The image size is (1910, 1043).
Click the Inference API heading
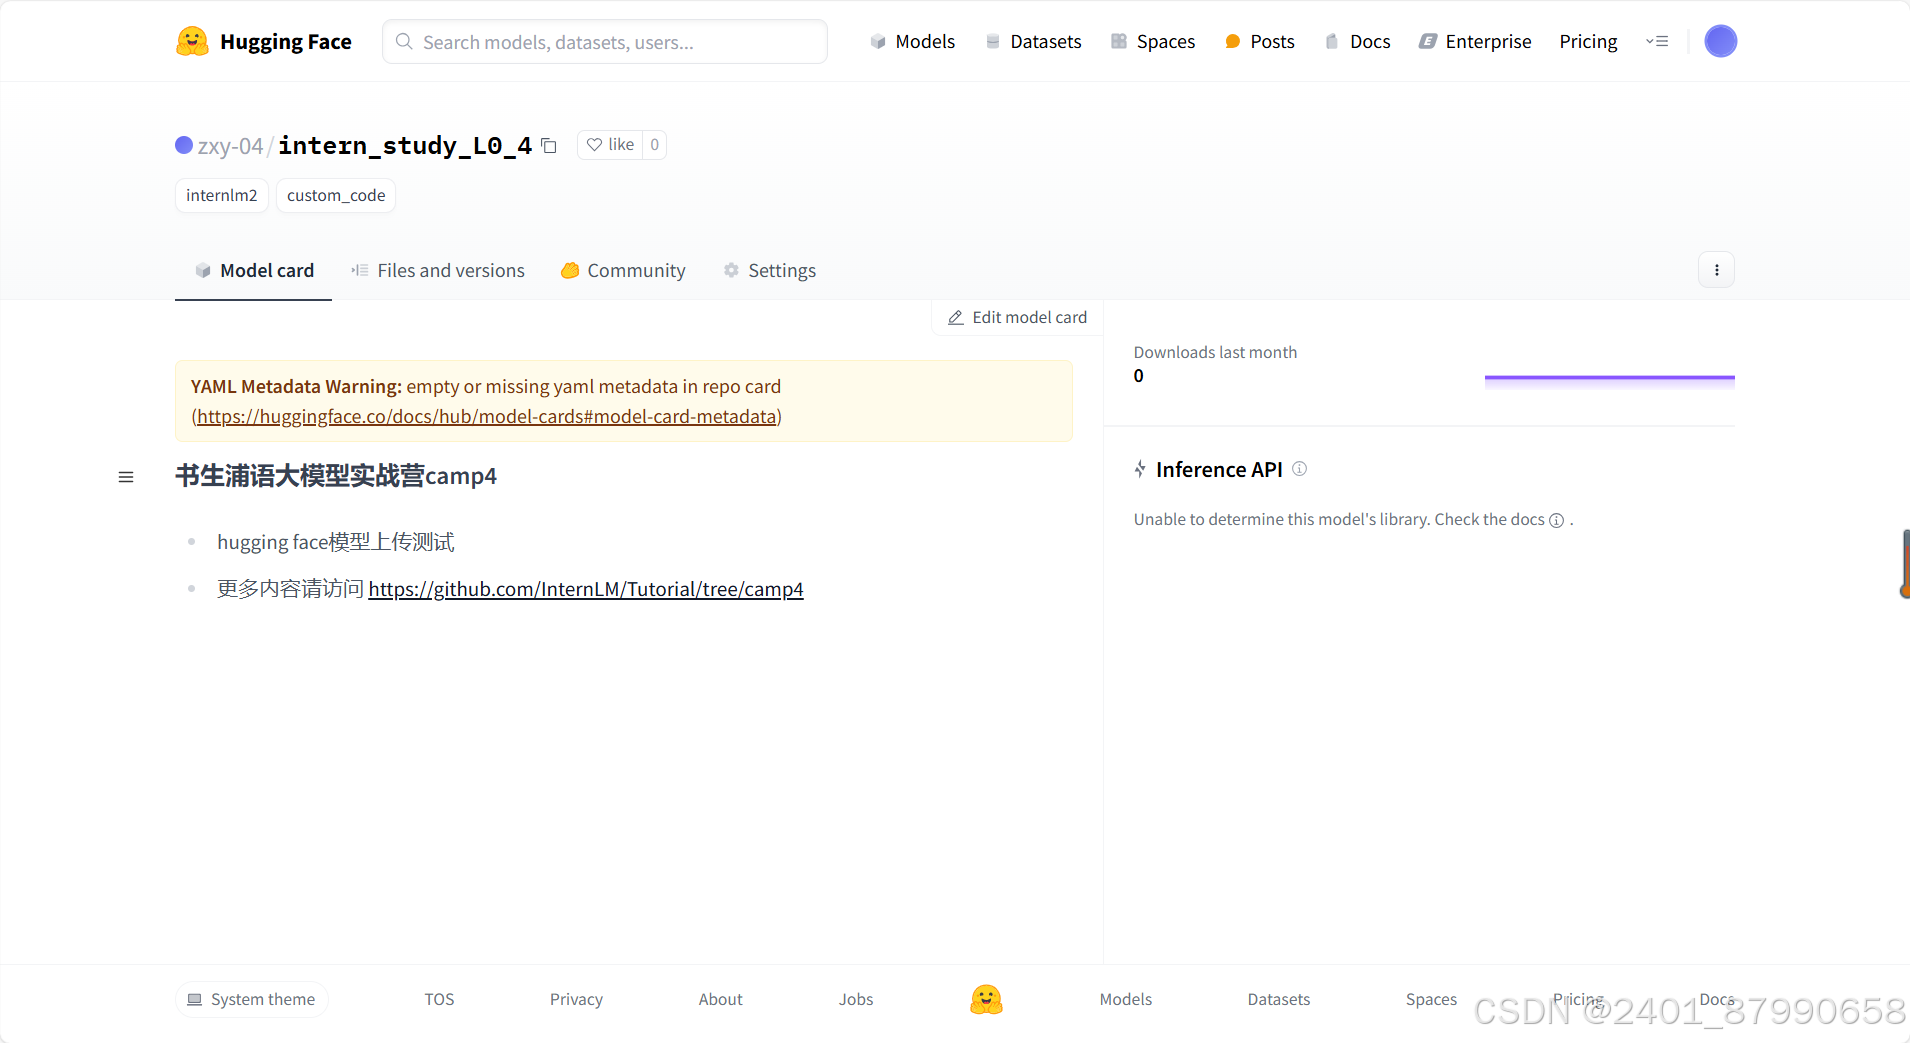click(1219, 469)
